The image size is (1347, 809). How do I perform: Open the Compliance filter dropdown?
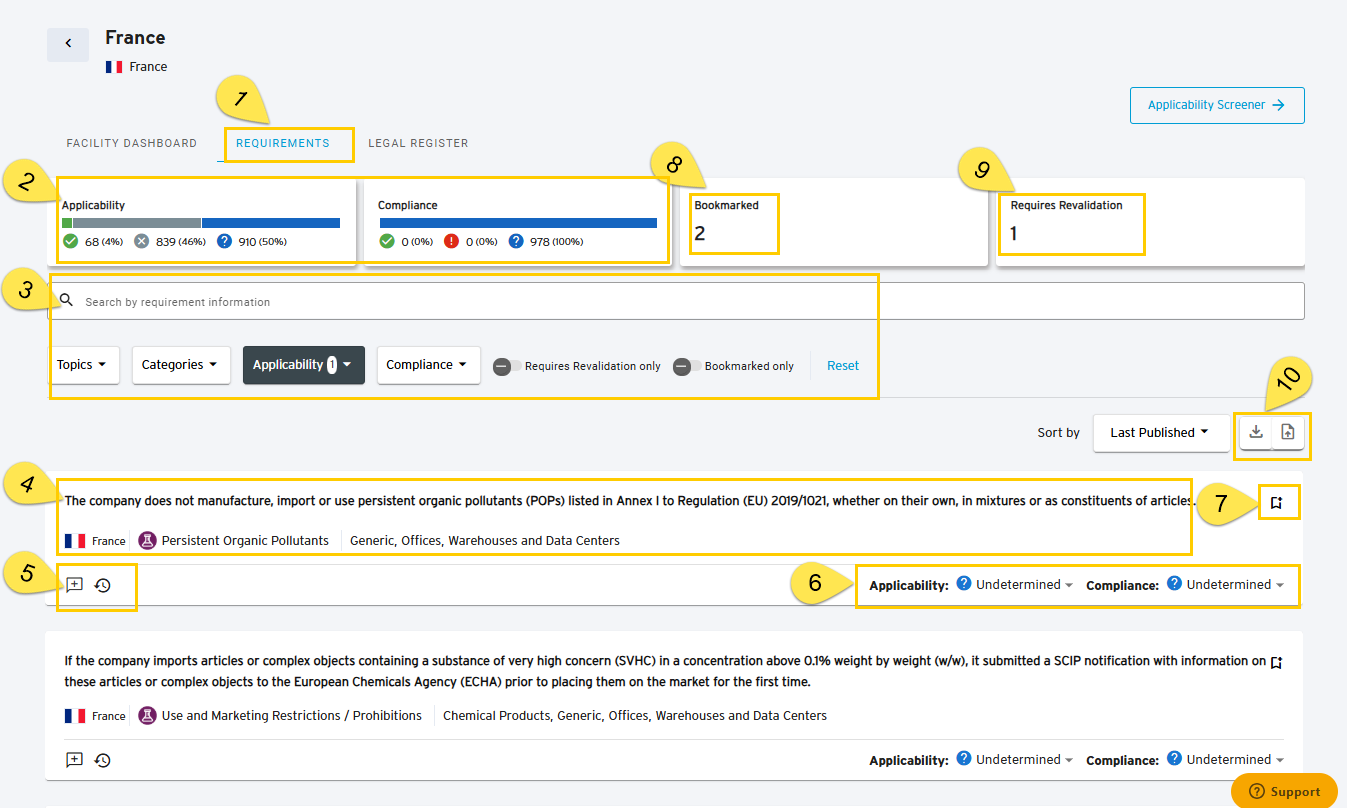[428, 365]
